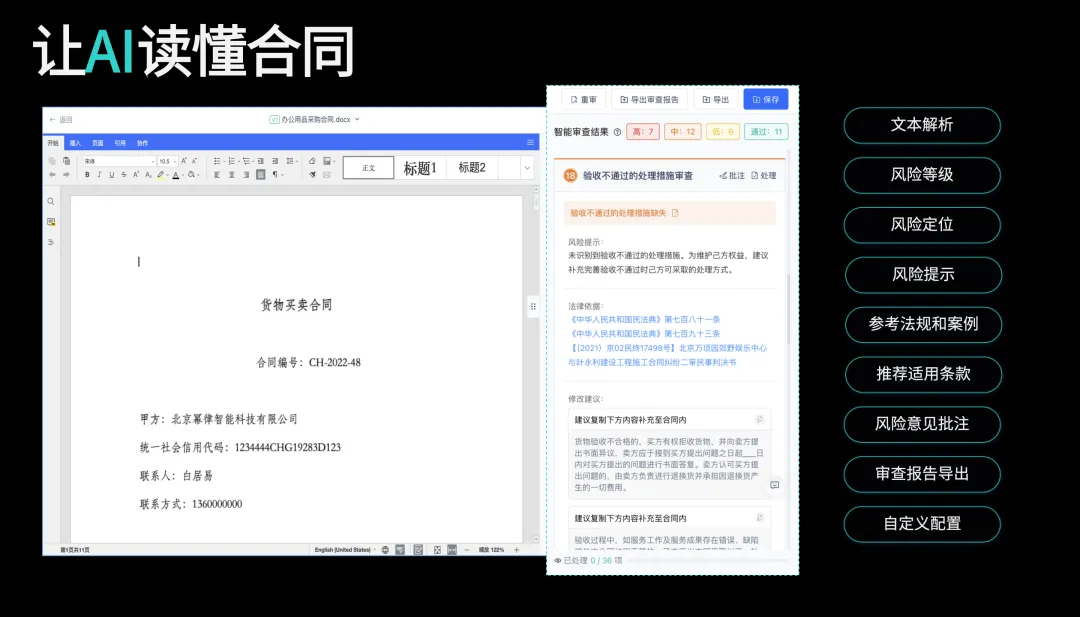Click the zoom in plus icon
Screen dimensions: 1080x617
(x=518, y=549)
